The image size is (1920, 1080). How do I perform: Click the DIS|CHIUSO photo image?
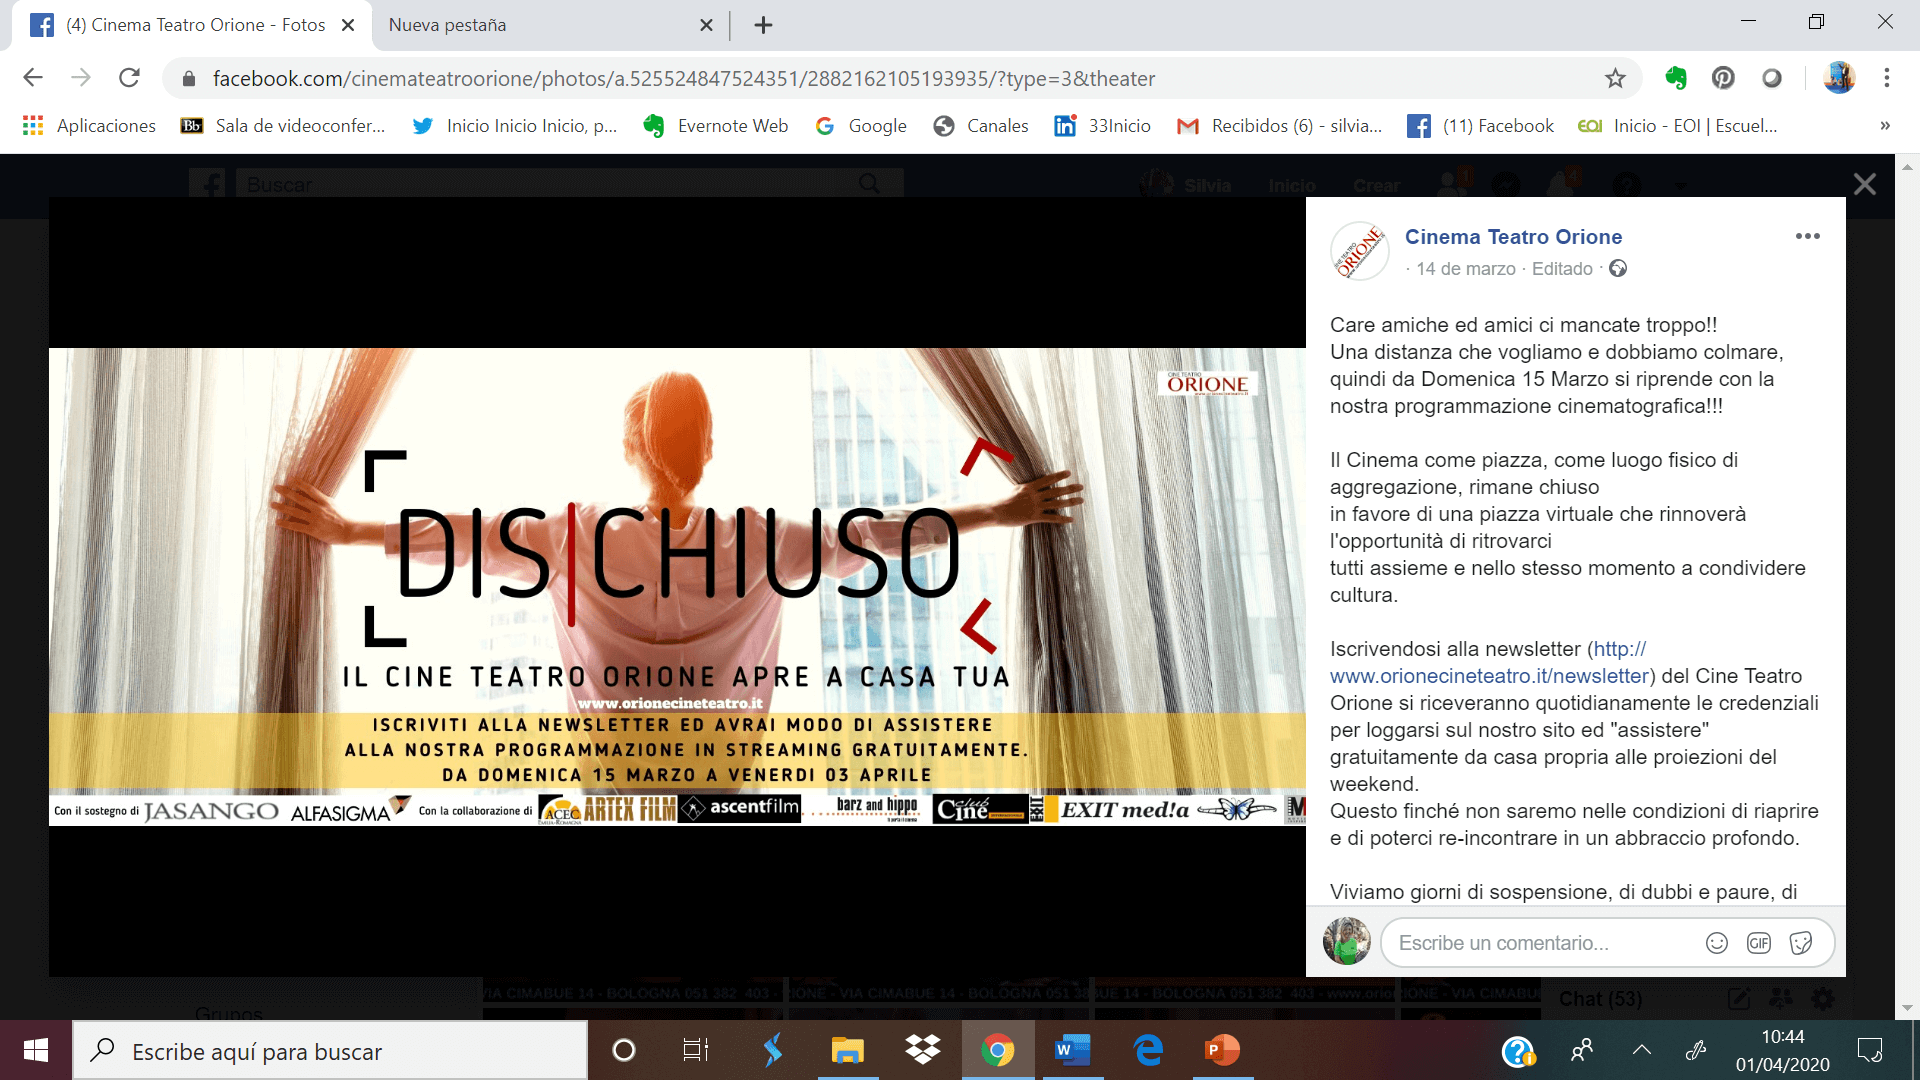pyautogui.click(x=677, y=586)
